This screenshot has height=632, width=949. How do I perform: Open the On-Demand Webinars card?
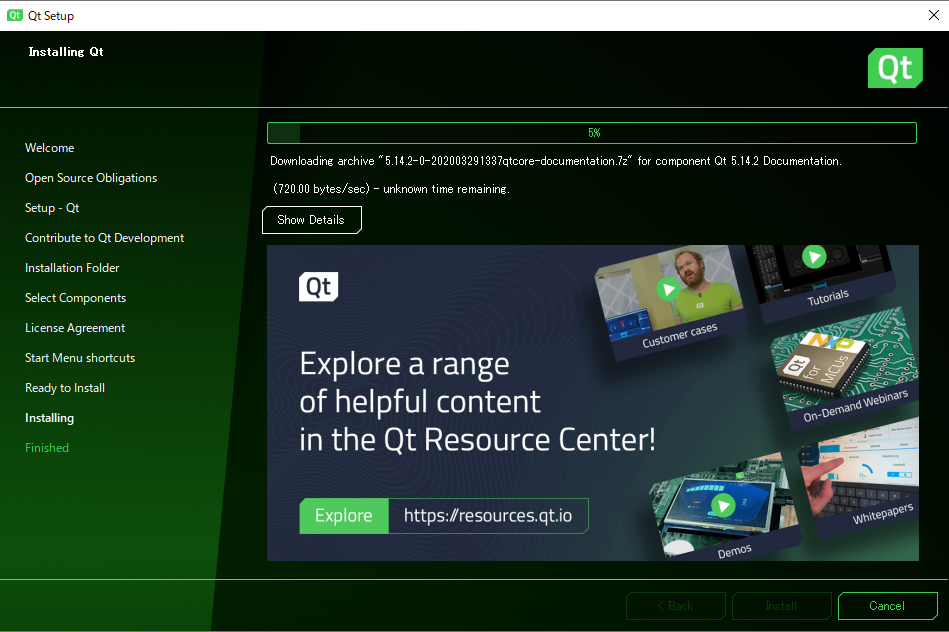coord(847,367)
